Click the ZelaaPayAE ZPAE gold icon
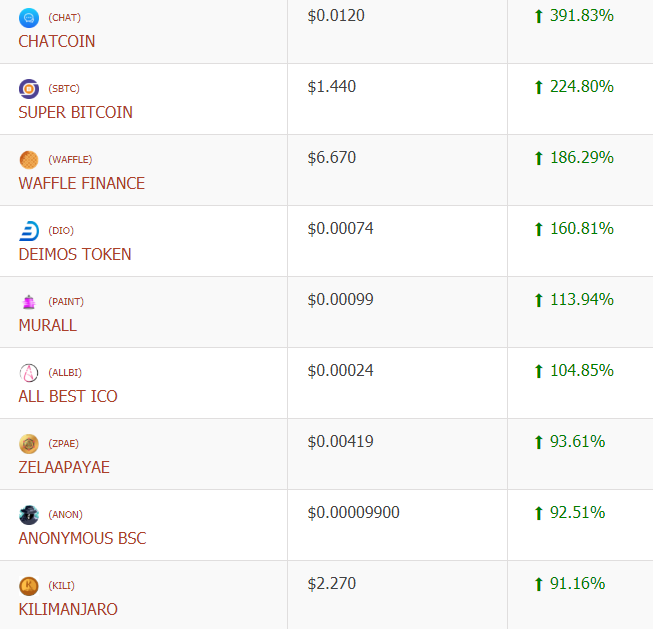The height and width of the screenshot is (629, 653). [29, 444]
